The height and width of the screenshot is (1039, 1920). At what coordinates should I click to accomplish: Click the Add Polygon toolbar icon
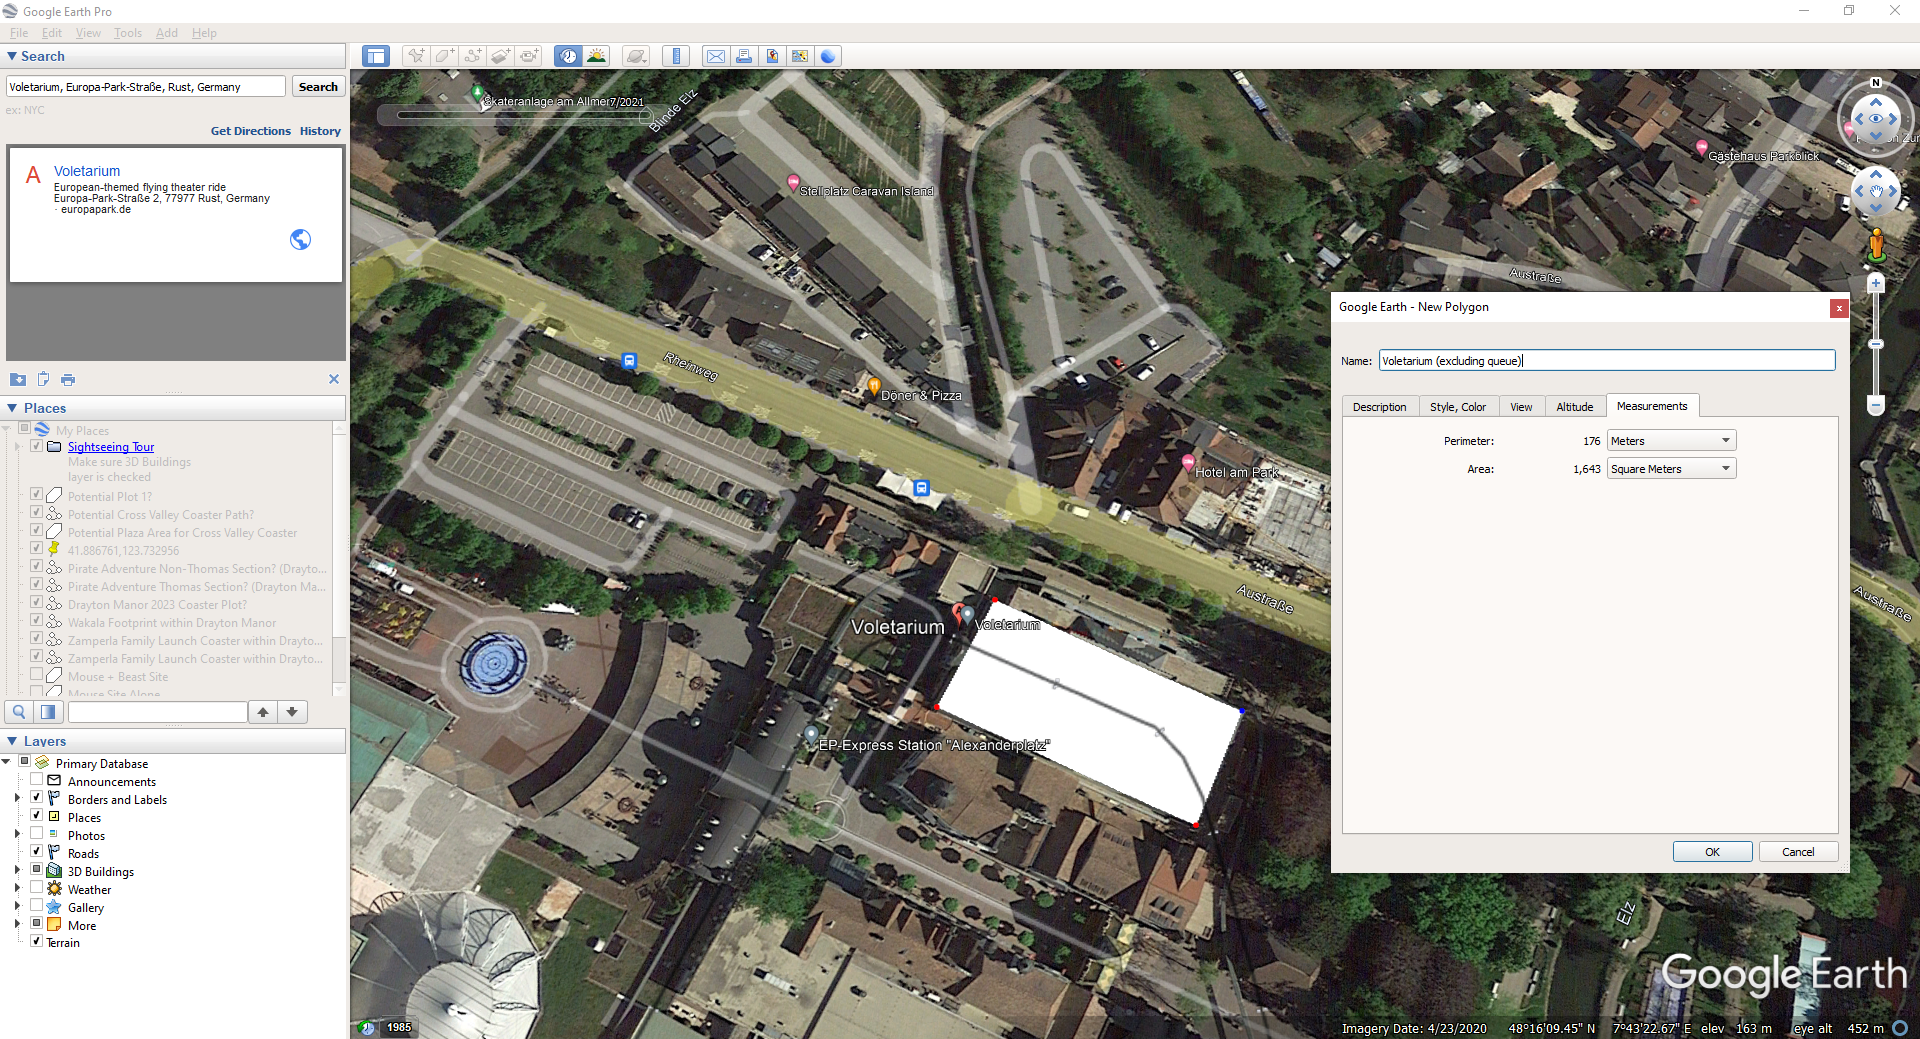point(444,56)
